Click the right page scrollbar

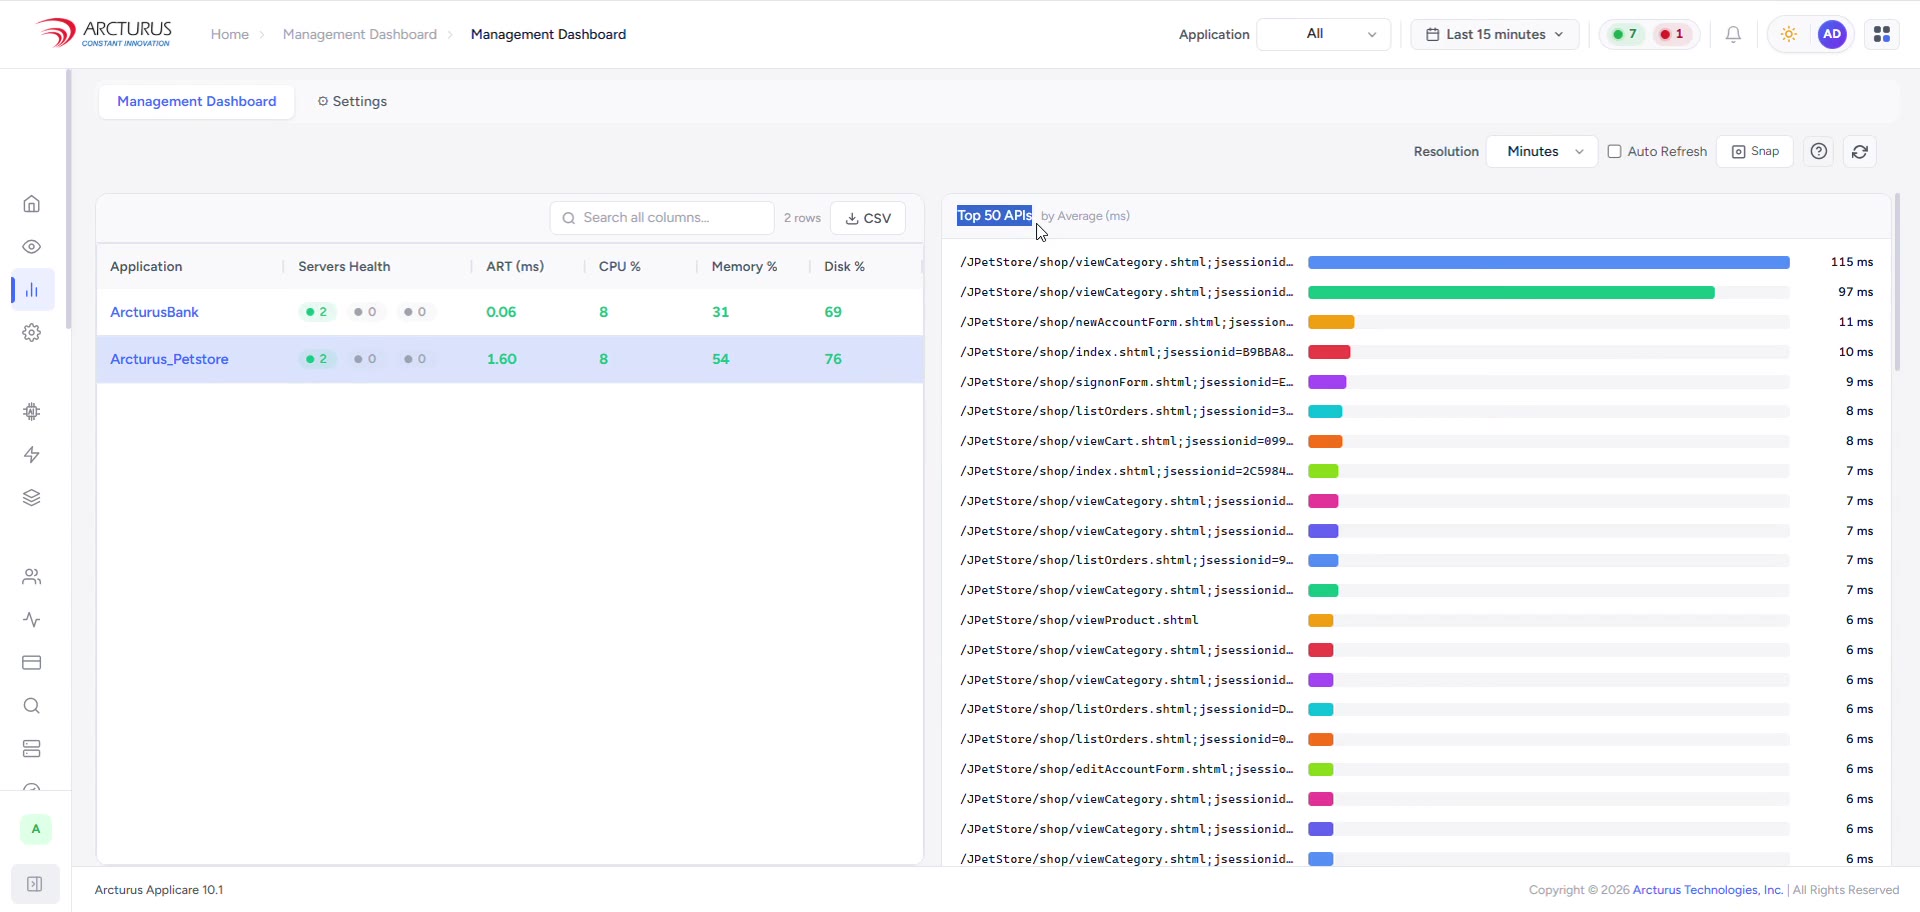1897,282
